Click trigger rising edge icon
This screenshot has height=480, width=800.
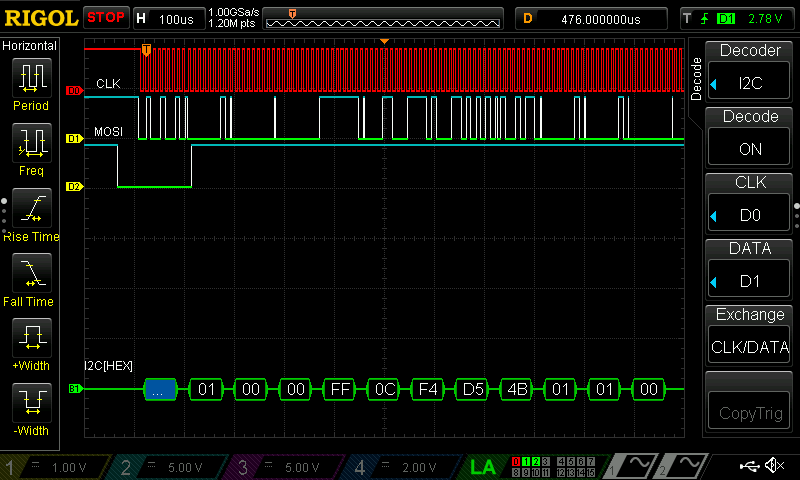pos(705,19)
